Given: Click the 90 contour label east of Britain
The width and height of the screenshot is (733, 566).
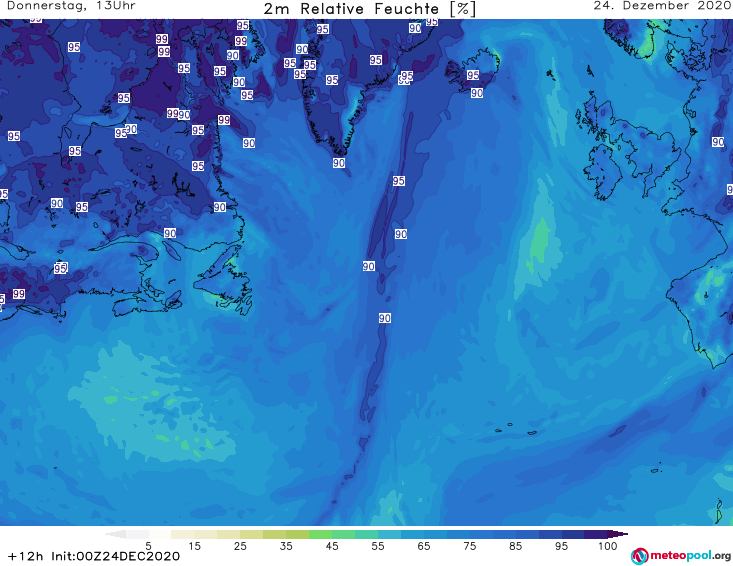Looking at the screenshot, I should [x=718, y=142].
